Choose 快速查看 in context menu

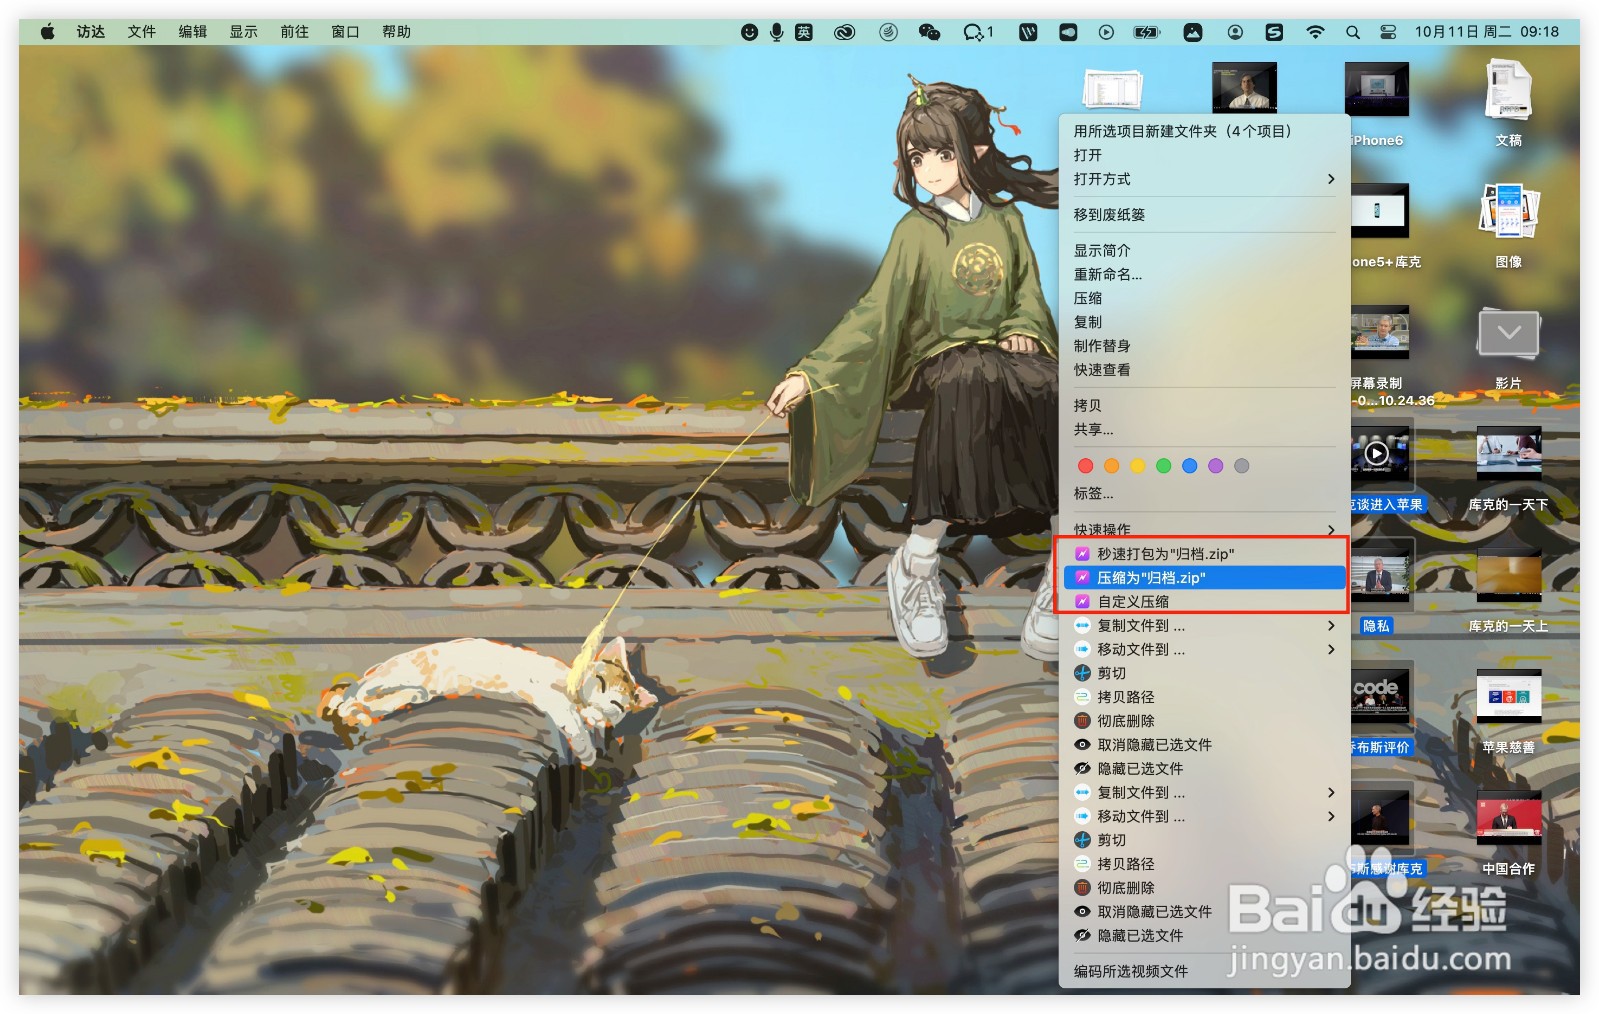click(x=1204, y=370)
